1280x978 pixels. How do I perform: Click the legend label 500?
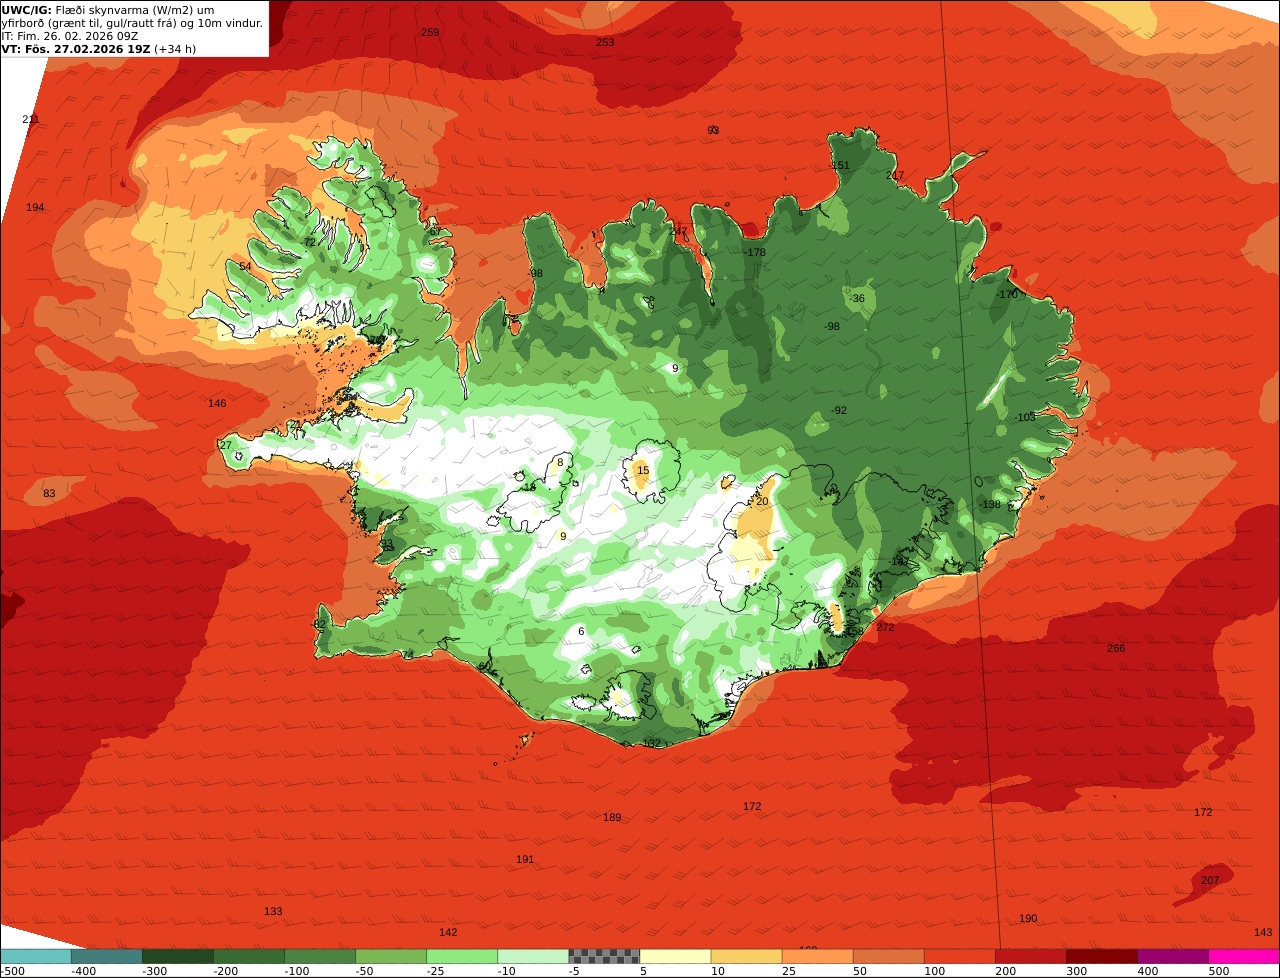point(1218,971)
